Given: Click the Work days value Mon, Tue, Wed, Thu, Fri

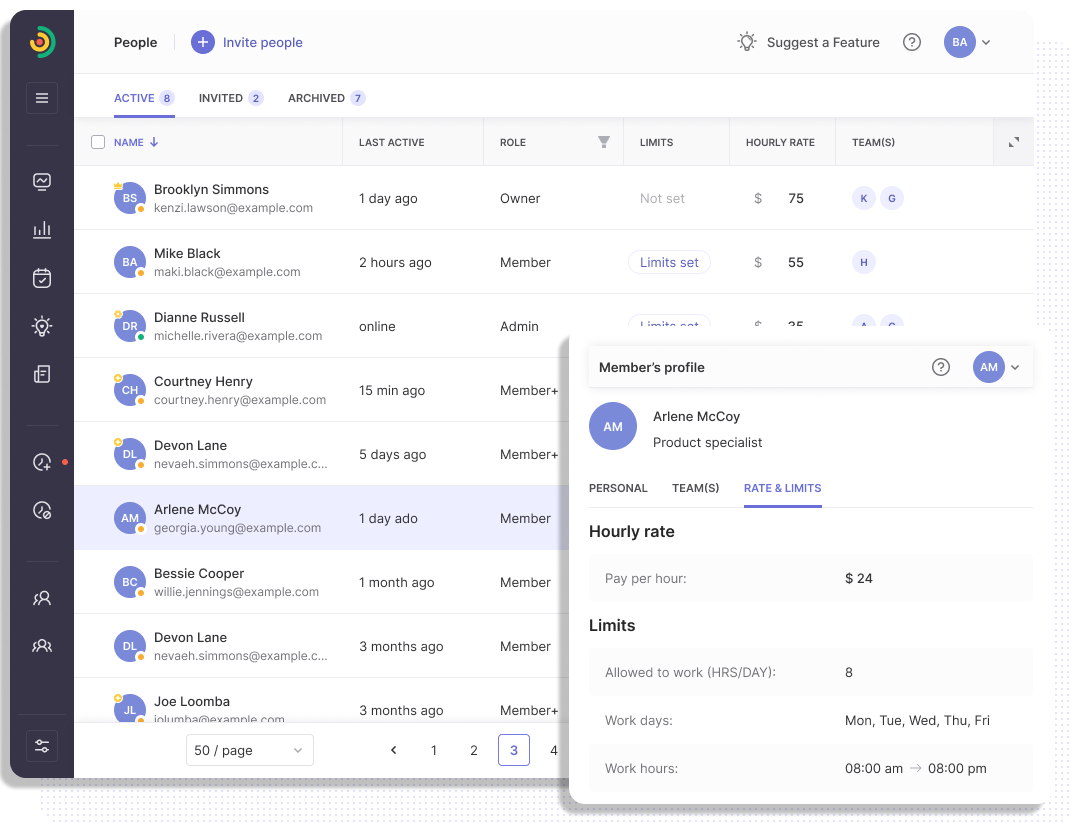Looking at the screenshot, I should [917, 720].
